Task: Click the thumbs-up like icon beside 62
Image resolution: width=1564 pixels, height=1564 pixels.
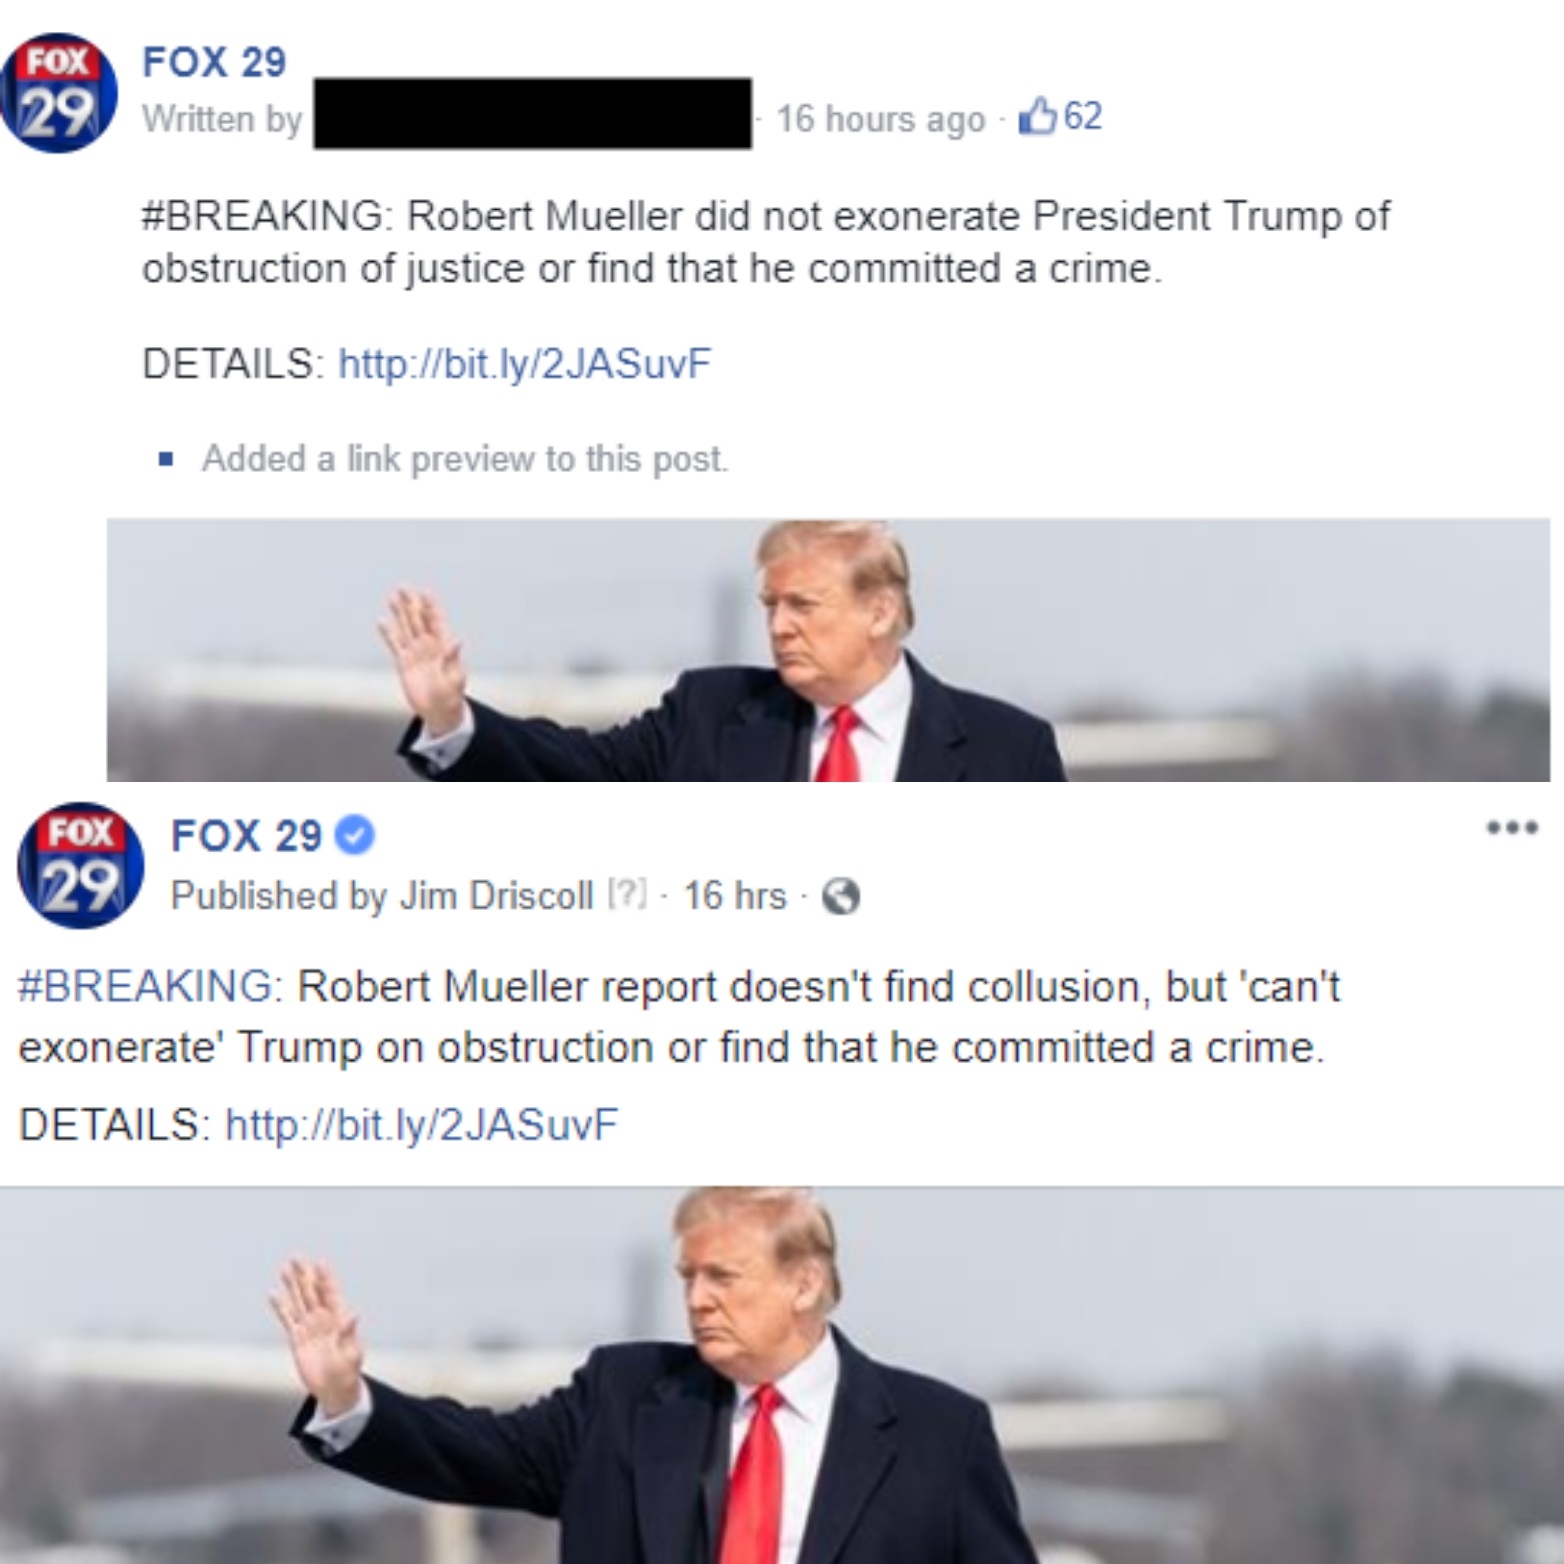Action: point(1037,116)
